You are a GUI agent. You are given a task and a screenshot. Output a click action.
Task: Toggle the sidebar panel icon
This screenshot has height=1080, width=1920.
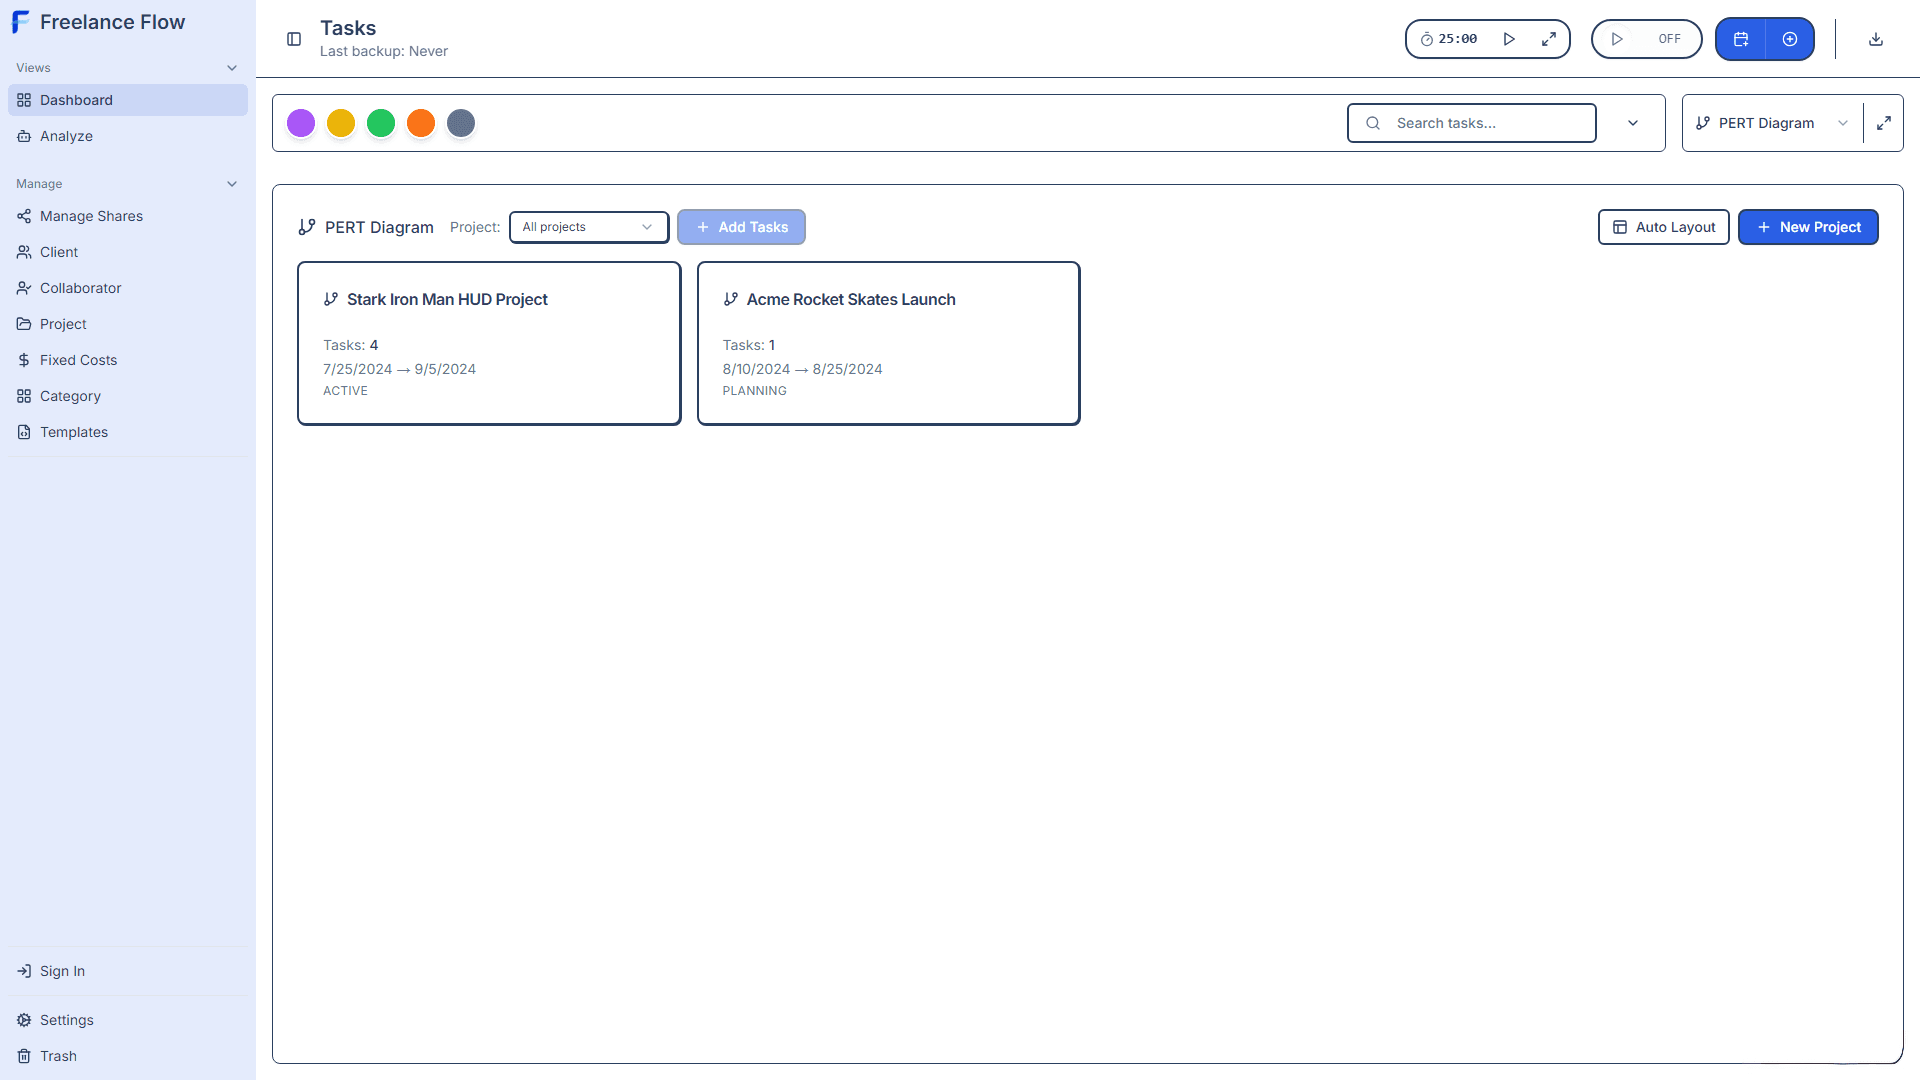pyautogui.click(x=294, y=39)
